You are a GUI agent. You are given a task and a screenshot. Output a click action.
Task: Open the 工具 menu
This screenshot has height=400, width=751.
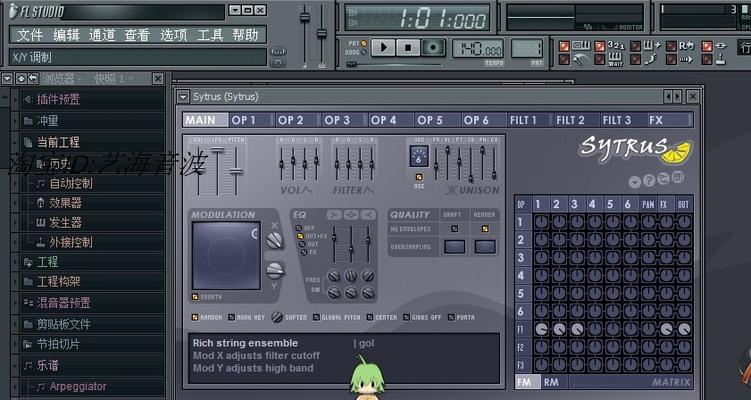(x=210, y=35)
